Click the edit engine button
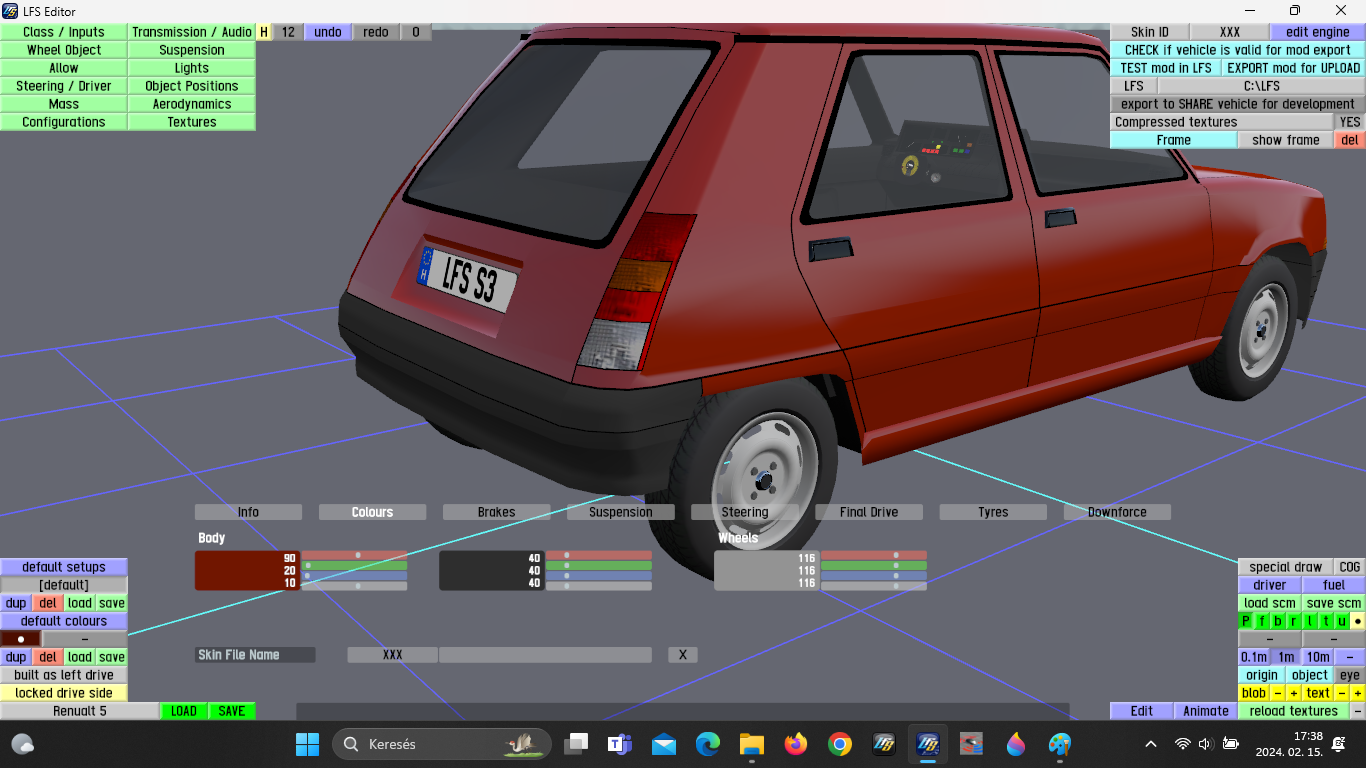Image resolution: width=1366 pixels, height=768 pixels. click(x=1317, y=32)
